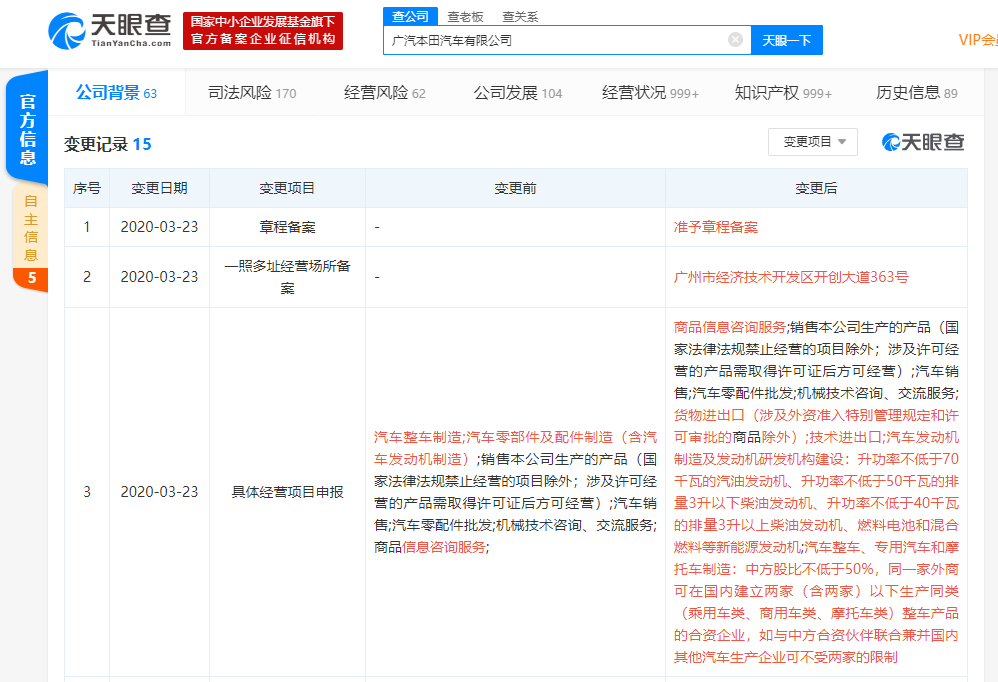This screenshot has width=998, height=682.
Task: Click the 章程备案 cell in row 1
Action: [287, 227]
